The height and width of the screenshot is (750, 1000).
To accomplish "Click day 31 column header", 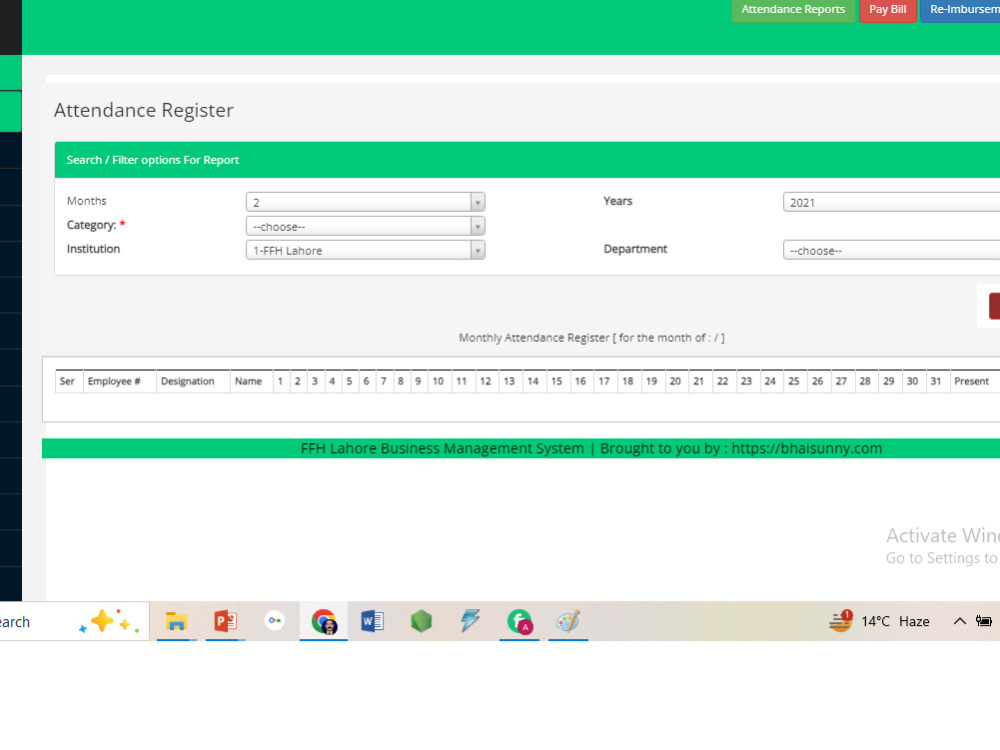I will click(936, 381).
